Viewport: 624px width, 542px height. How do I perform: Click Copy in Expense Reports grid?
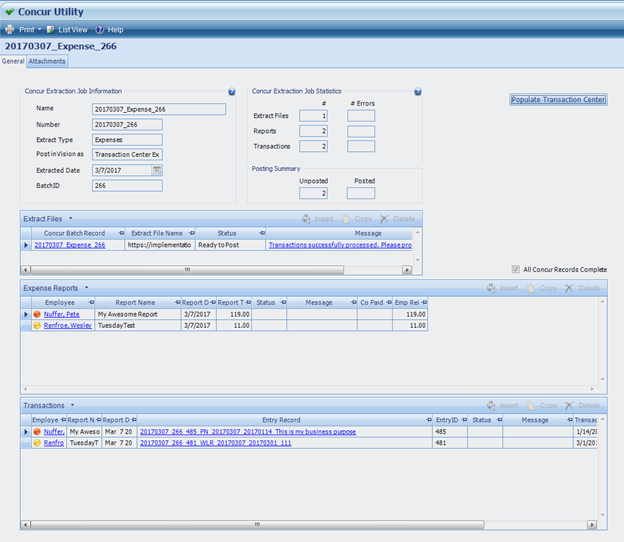pyautogui.click(x=542, y=288)
